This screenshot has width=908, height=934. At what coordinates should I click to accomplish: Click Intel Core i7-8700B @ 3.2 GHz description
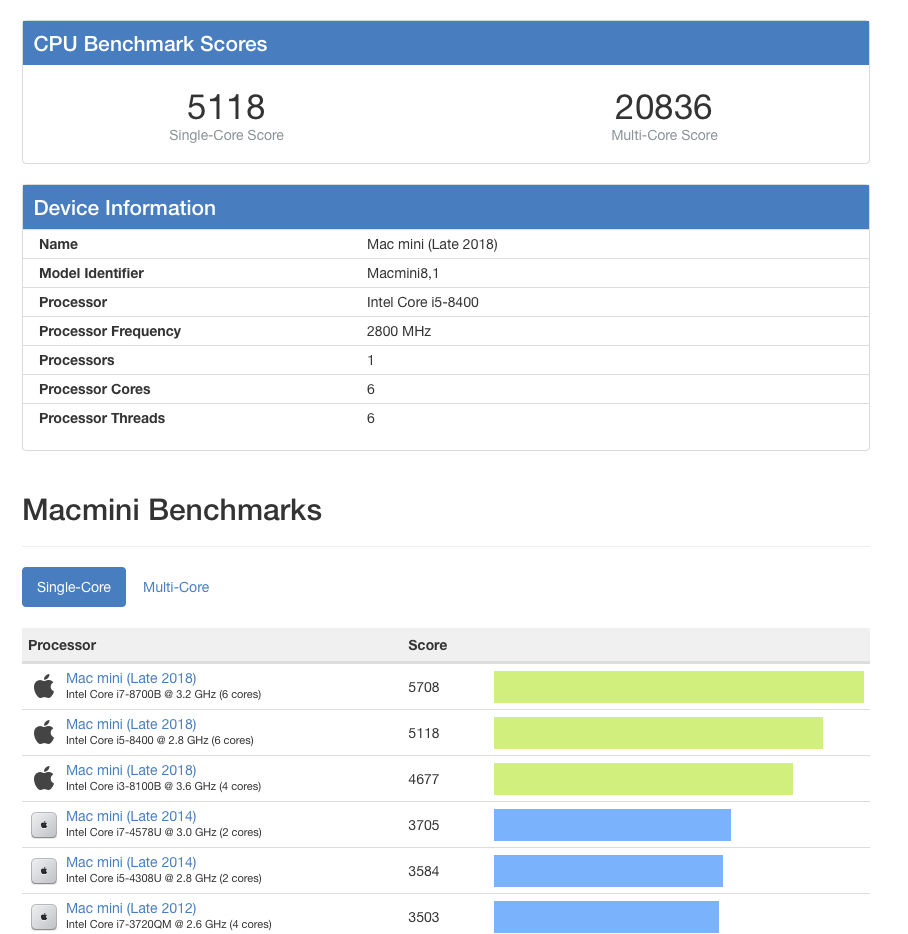[x=163, y=694]
